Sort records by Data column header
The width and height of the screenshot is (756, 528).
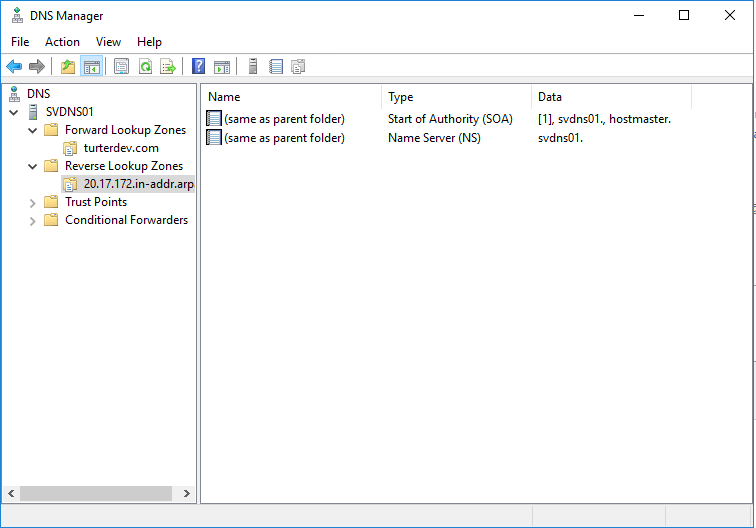point(611,97)
